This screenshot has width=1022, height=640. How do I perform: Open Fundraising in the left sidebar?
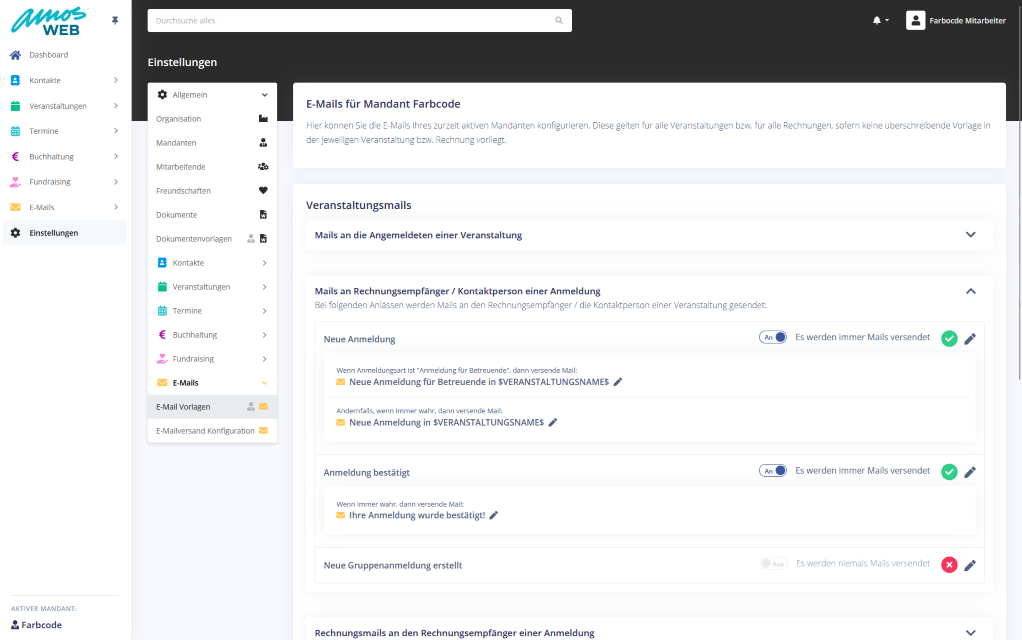pos(51,182)
